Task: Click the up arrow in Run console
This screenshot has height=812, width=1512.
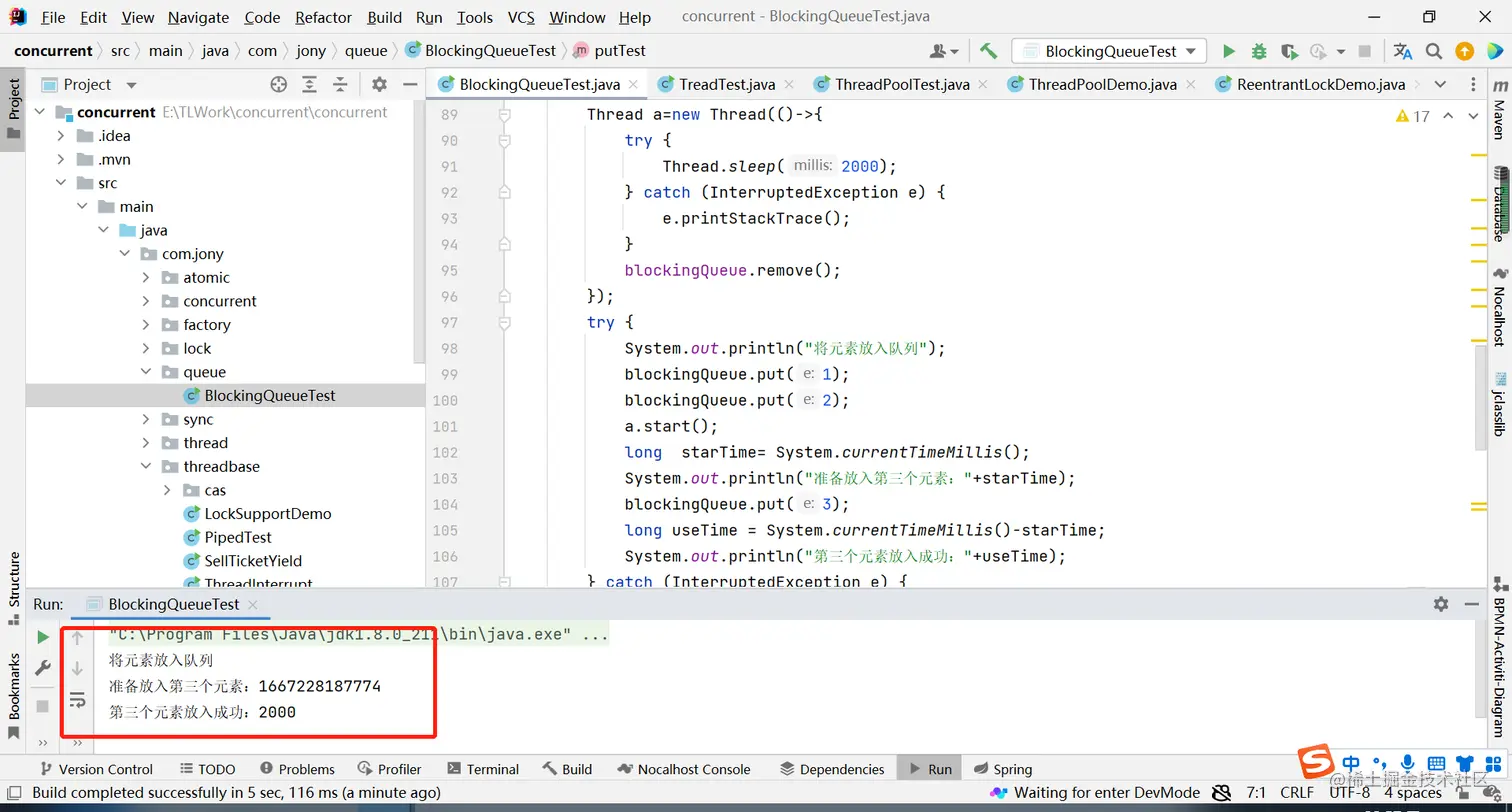Action: [77, 637]
